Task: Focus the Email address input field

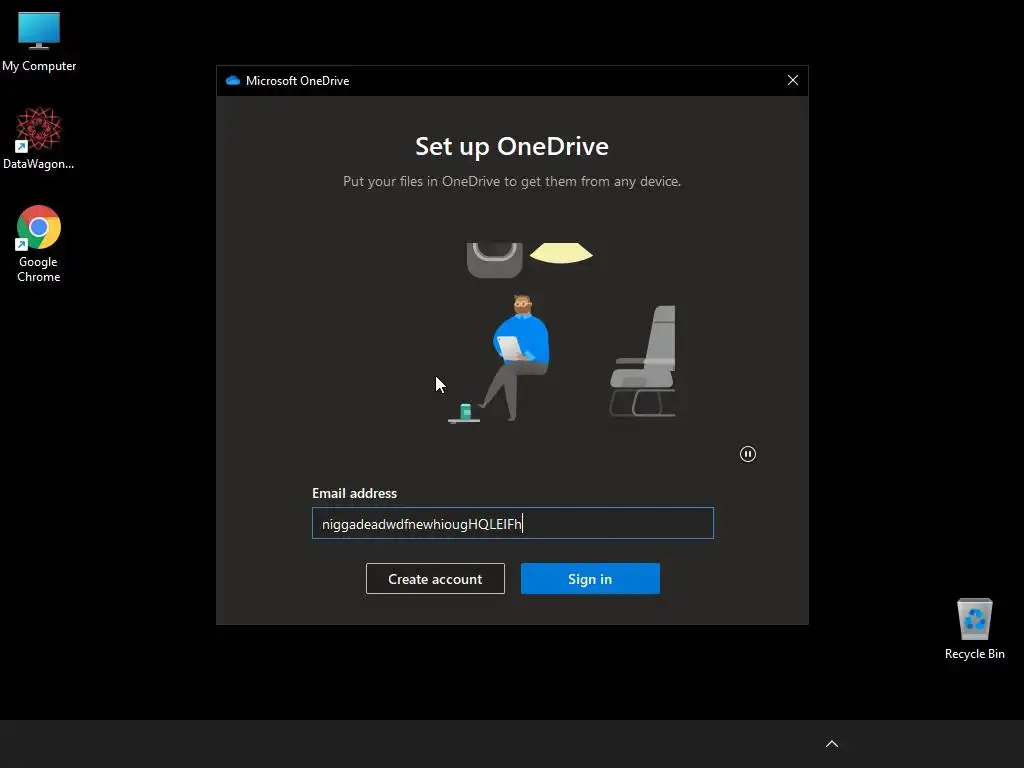Action: click(513, 523)
